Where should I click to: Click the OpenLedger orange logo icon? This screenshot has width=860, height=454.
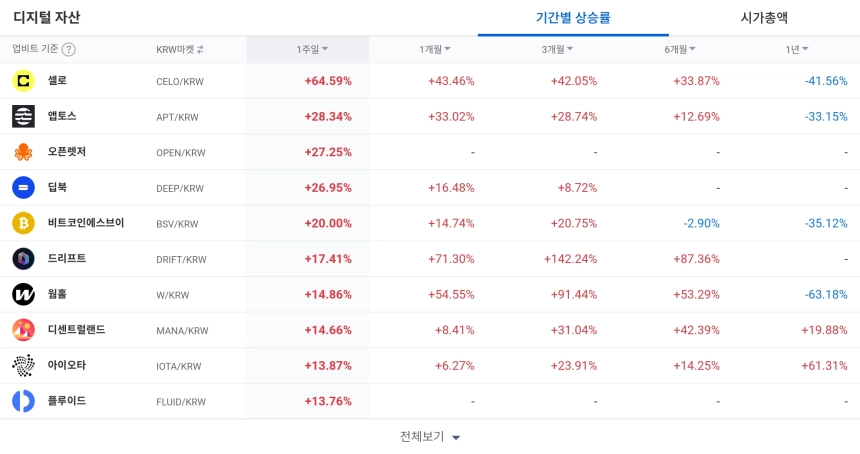click(x=23, y=152)
